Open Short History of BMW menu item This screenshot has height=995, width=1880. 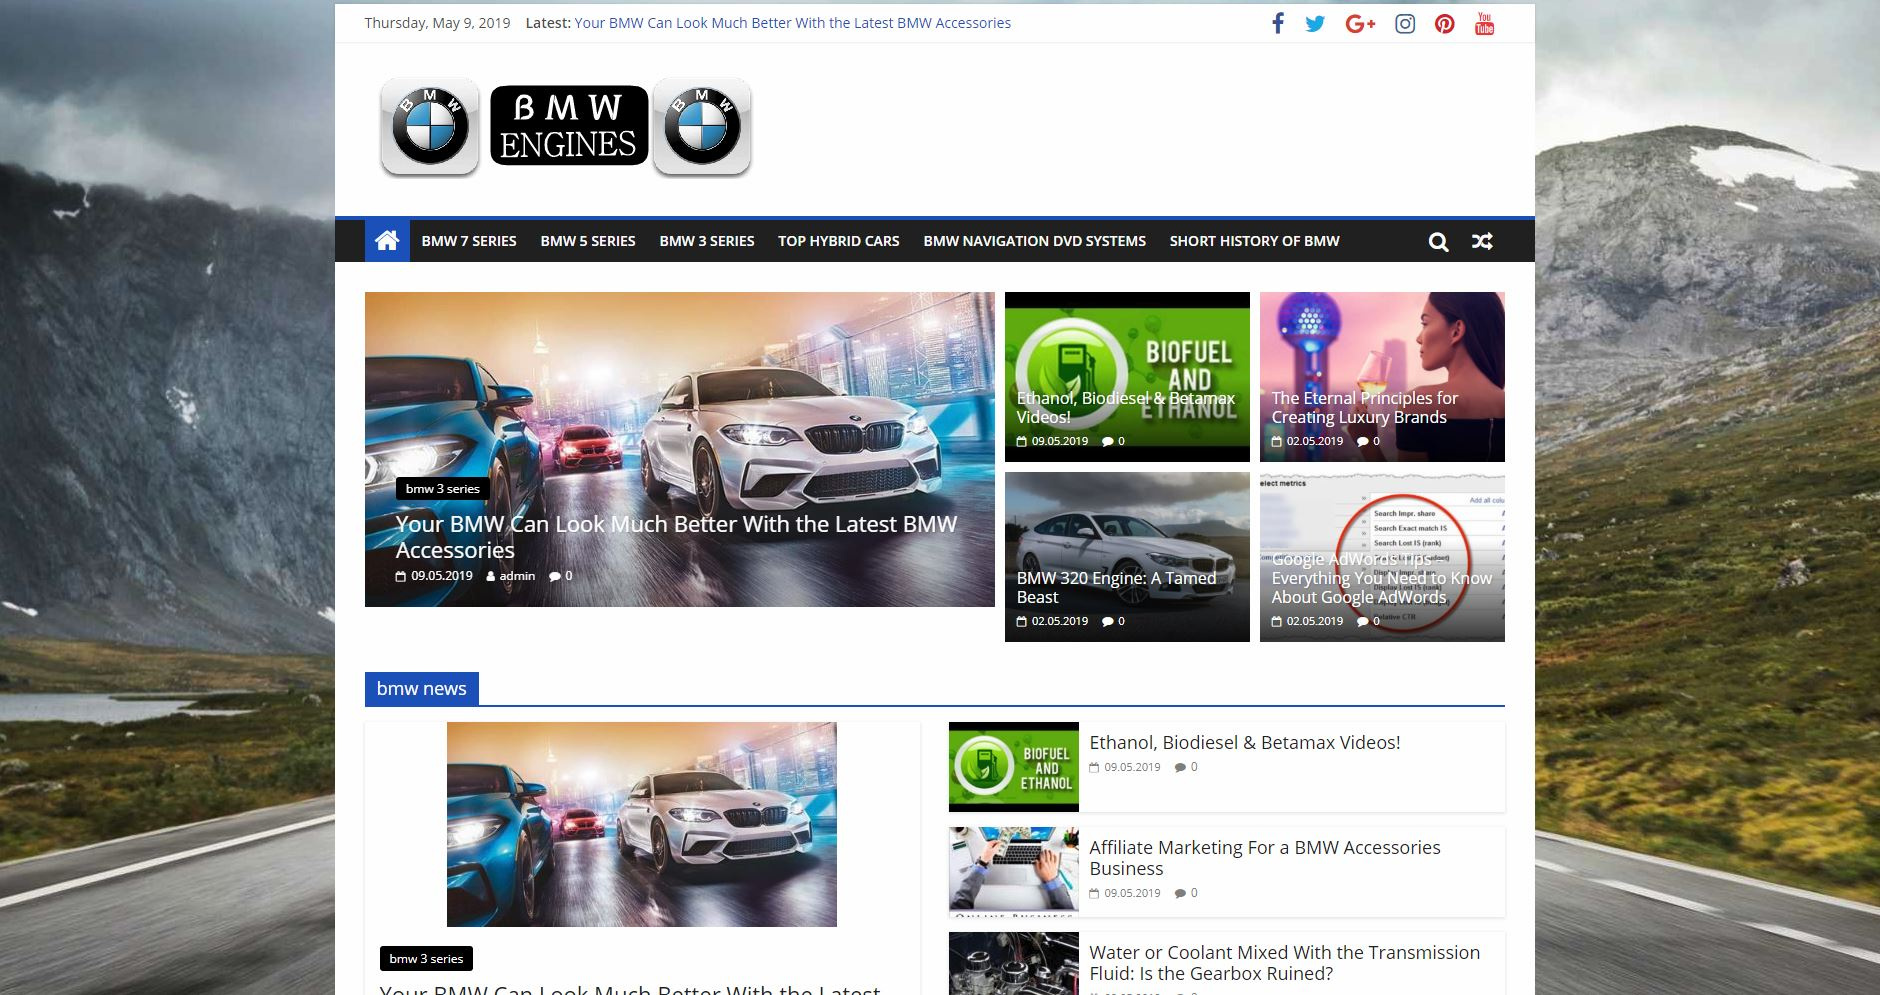[1255, 241]
